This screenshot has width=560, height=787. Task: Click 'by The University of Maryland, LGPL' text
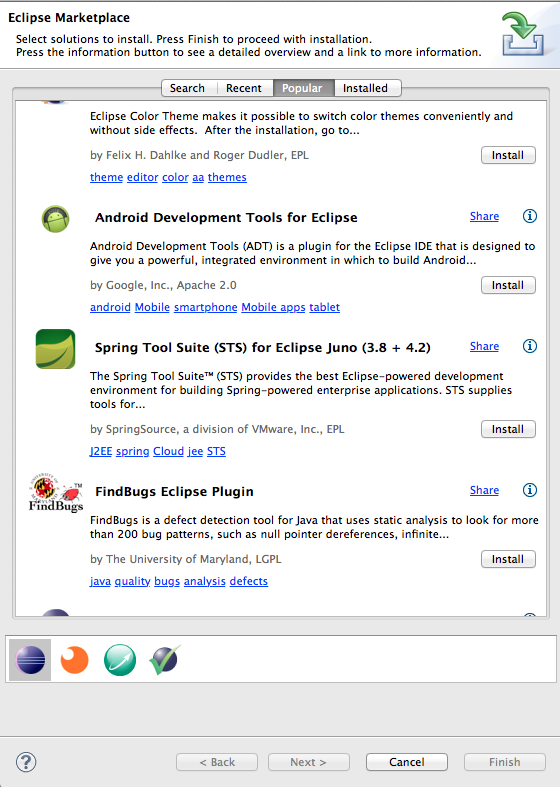coord(186,559)
